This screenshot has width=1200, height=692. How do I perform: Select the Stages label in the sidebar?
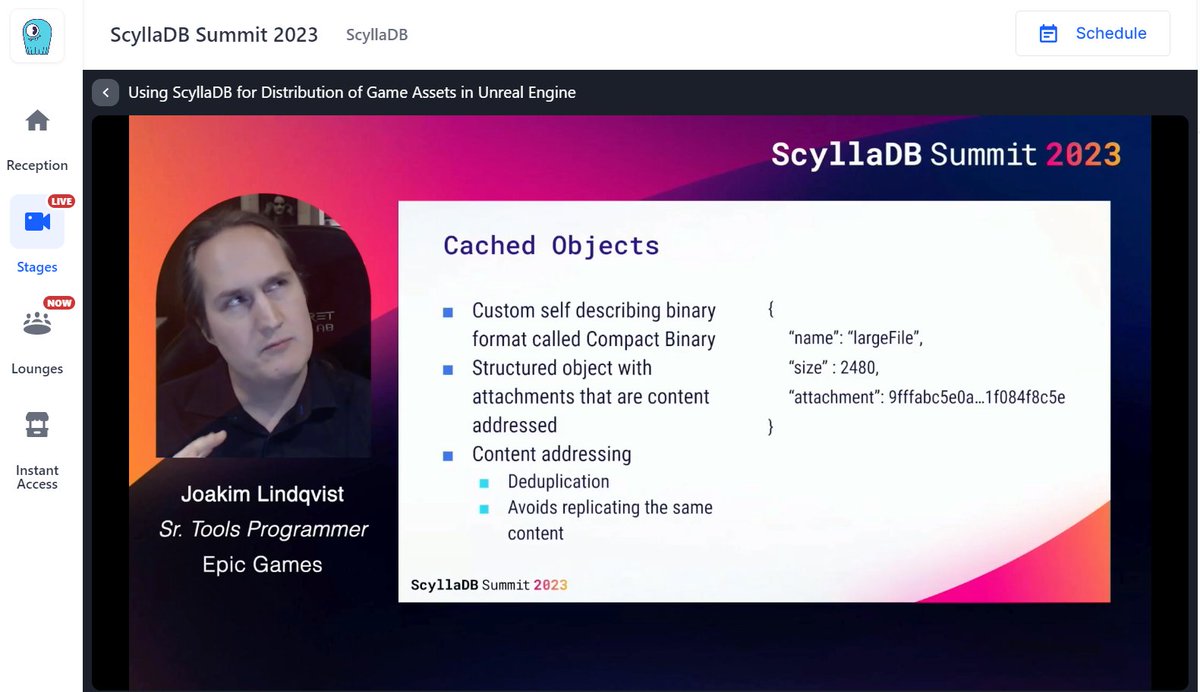(37, 267)
